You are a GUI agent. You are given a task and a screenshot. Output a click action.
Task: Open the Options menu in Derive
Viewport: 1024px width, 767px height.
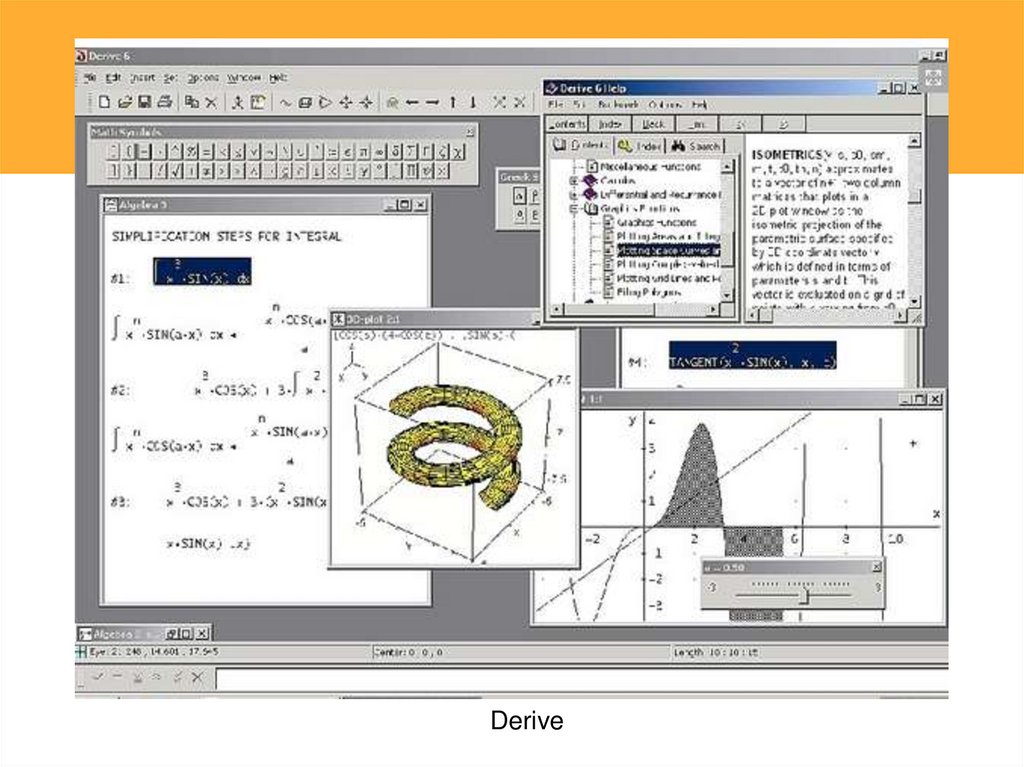tap(202, 77)
